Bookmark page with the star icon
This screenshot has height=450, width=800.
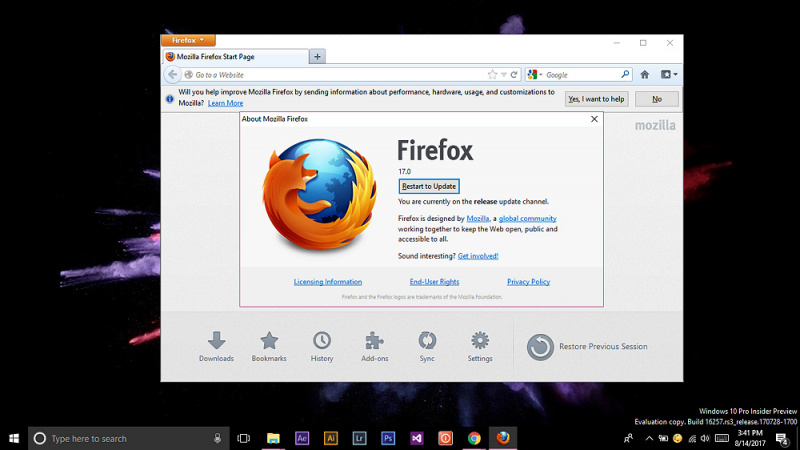click(x=492, y=75)
